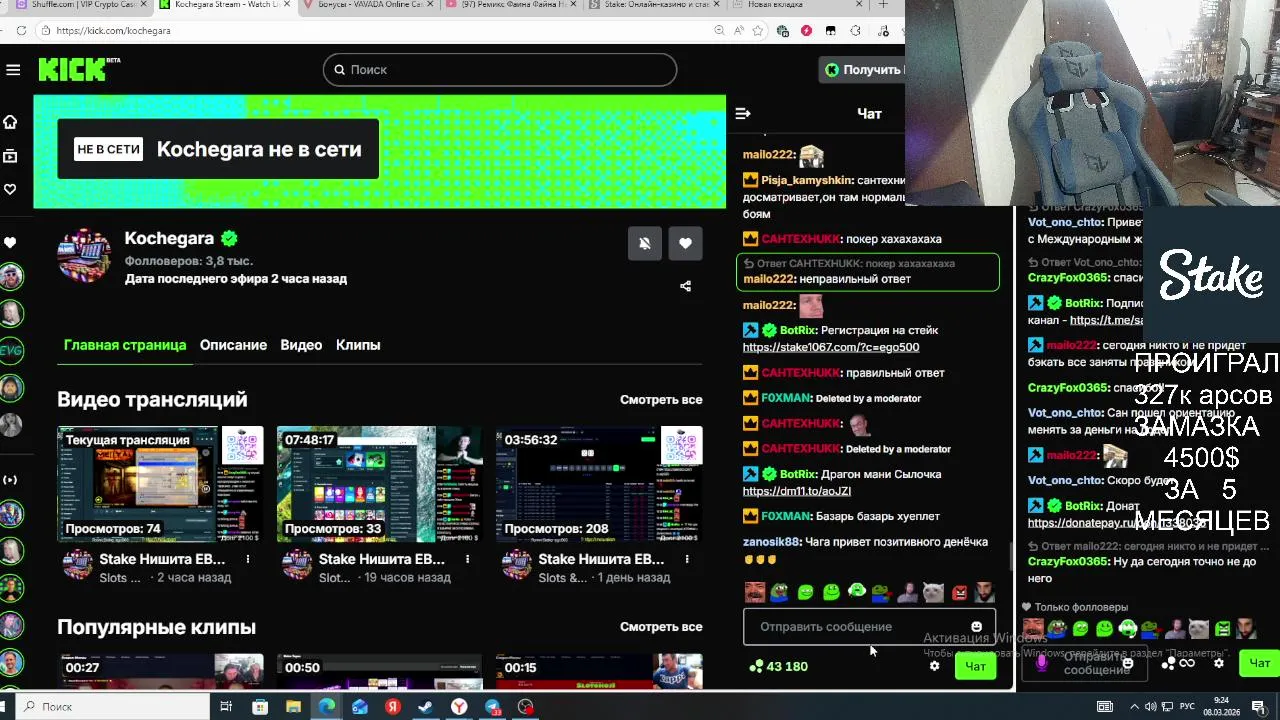This screenshot has width=1280, height=720.
Task: Collapse the chat panel with arrow icon
Action: pyautogui.click(x=742, y=114)
